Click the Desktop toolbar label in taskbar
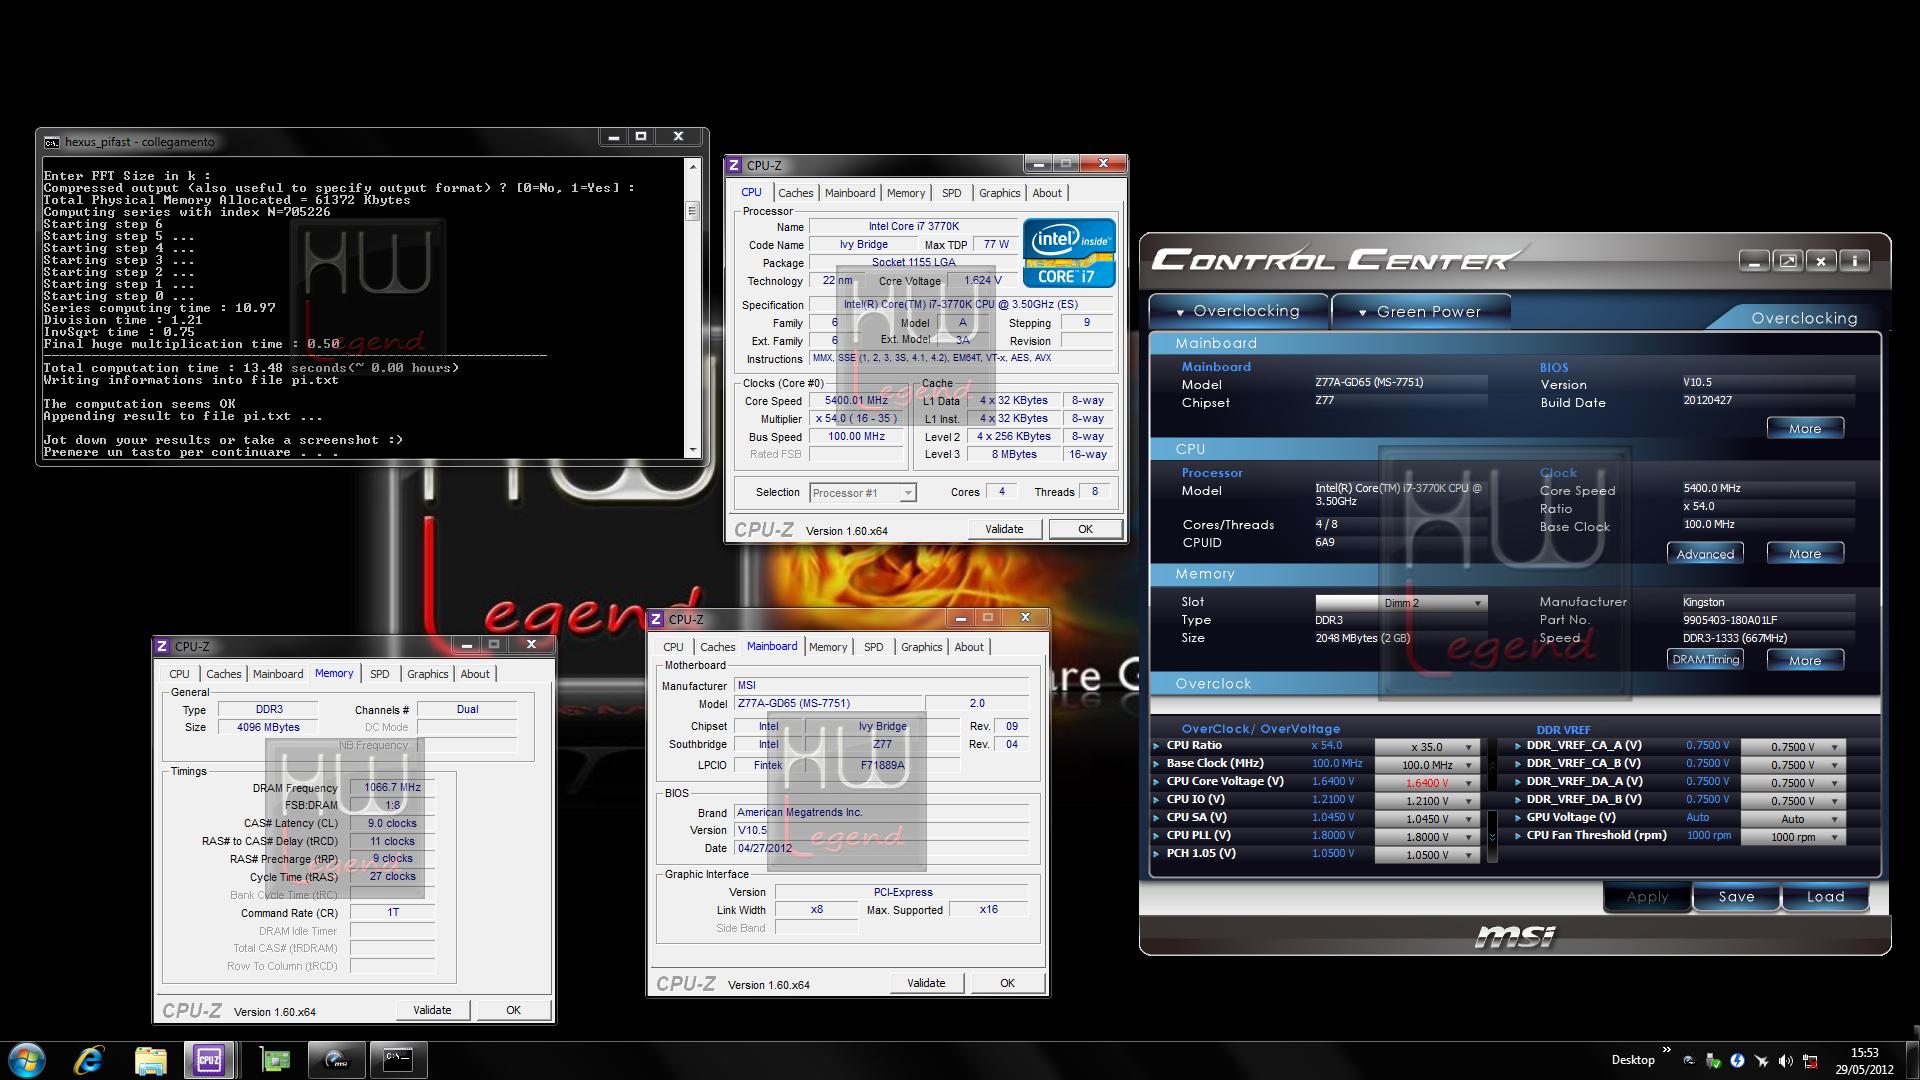The width and height of the screenshot is (1920, 1080). point(1633,1060)
